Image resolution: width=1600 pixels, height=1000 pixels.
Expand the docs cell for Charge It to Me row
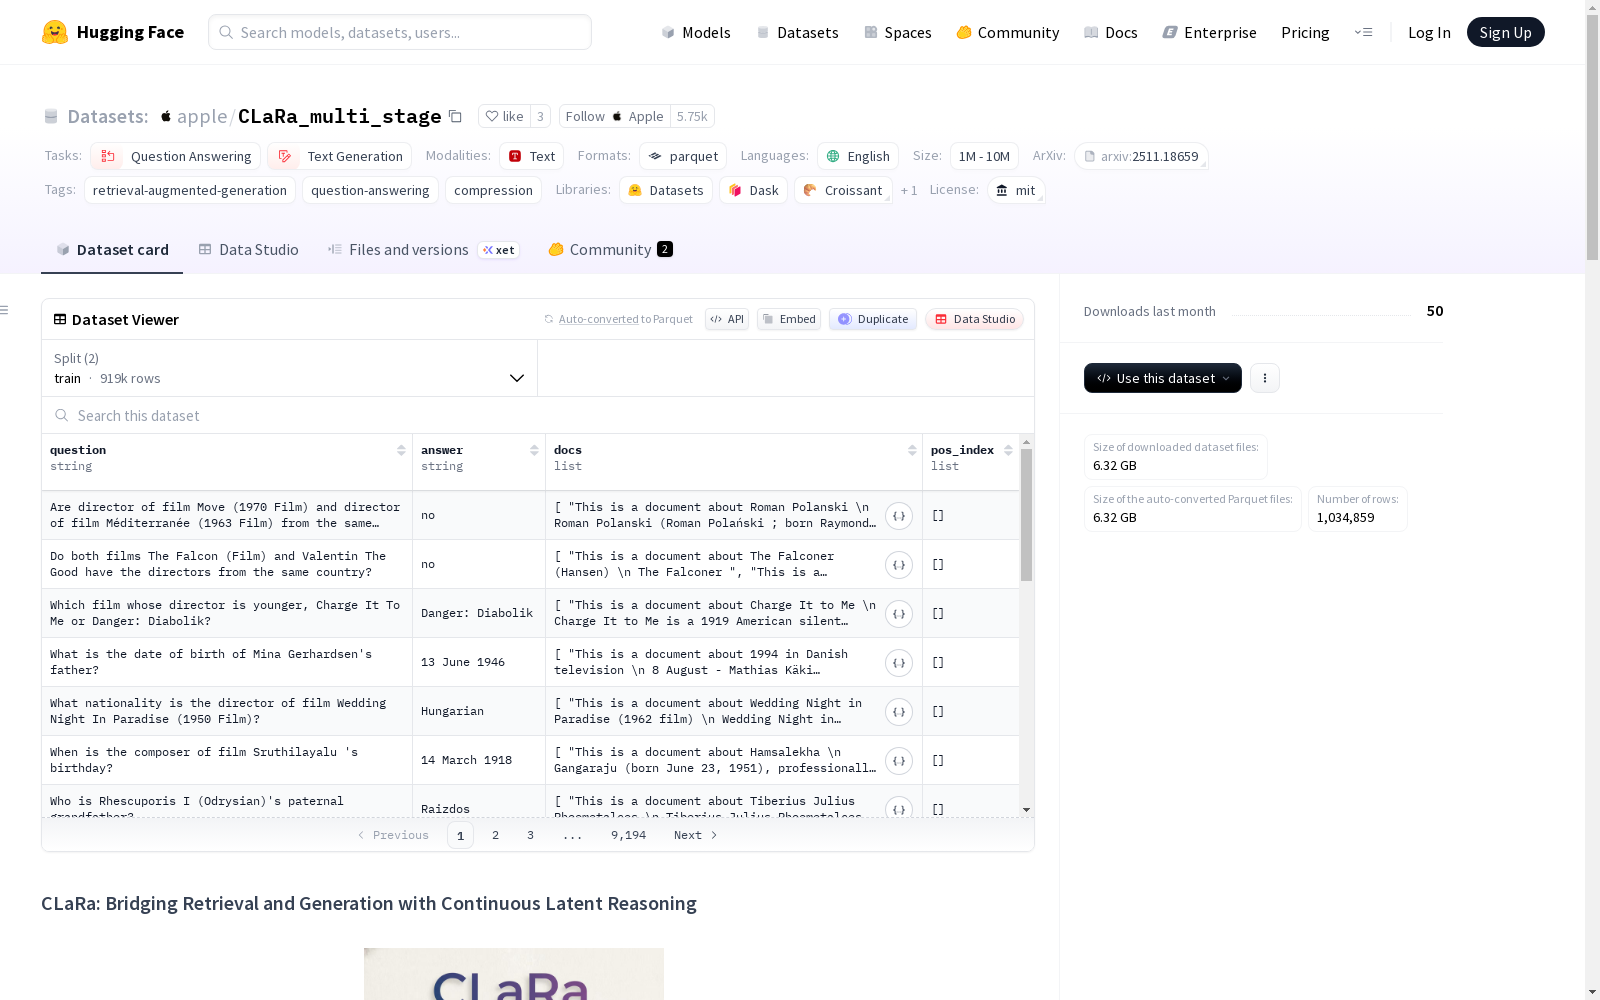pyautogui.click(x=899, y=614)
